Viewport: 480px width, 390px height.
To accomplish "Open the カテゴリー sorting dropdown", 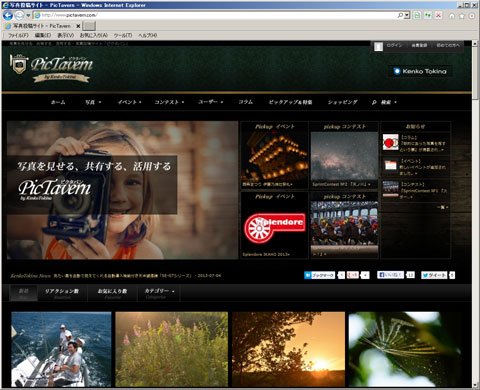I will (159, 292).
